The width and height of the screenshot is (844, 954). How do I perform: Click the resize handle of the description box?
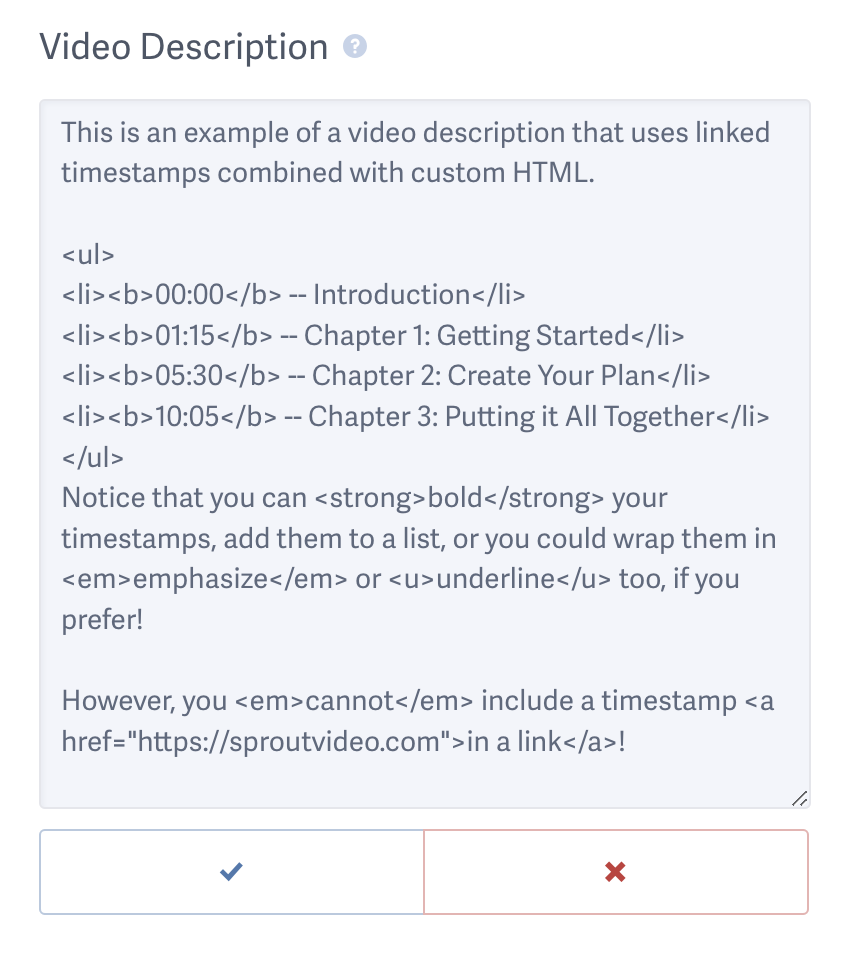click(799, 797)
